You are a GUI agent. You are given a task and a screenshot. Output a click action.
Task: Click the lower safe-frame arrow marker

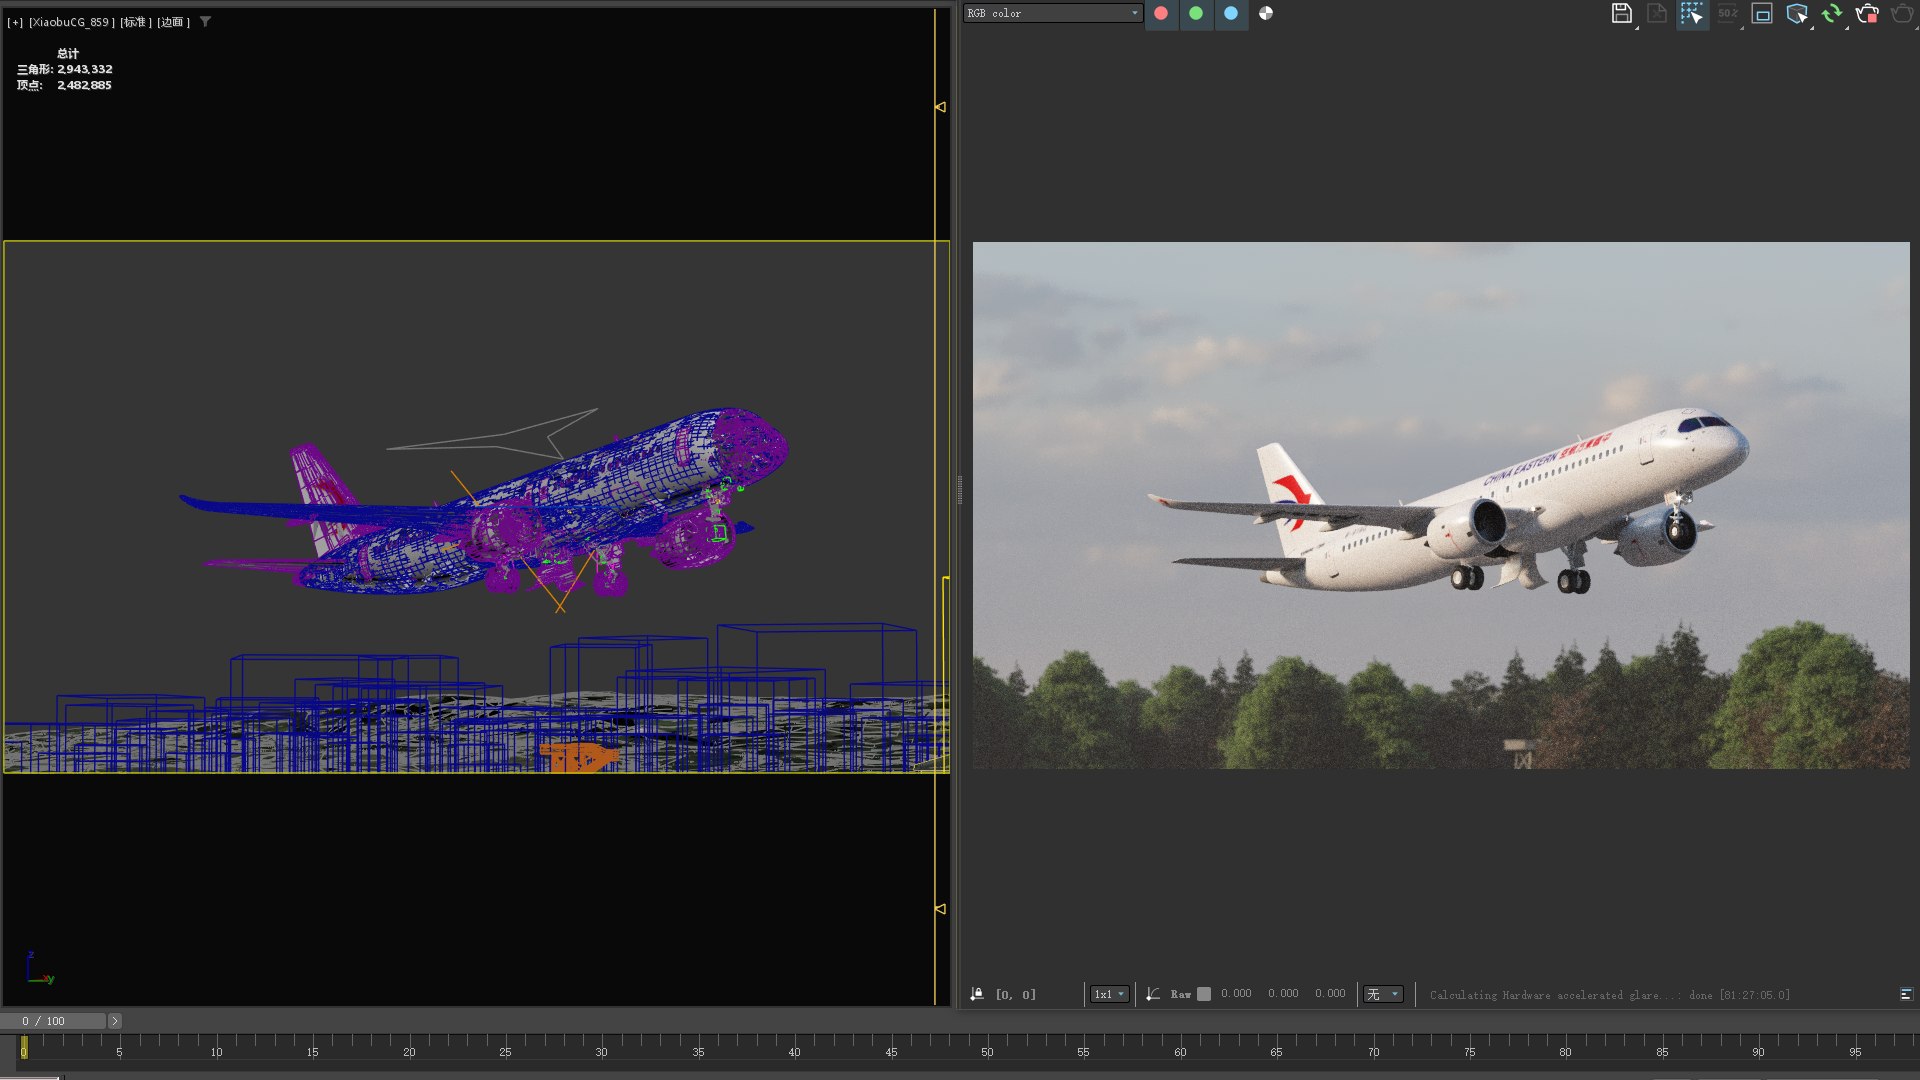click(x=940, y=909)
